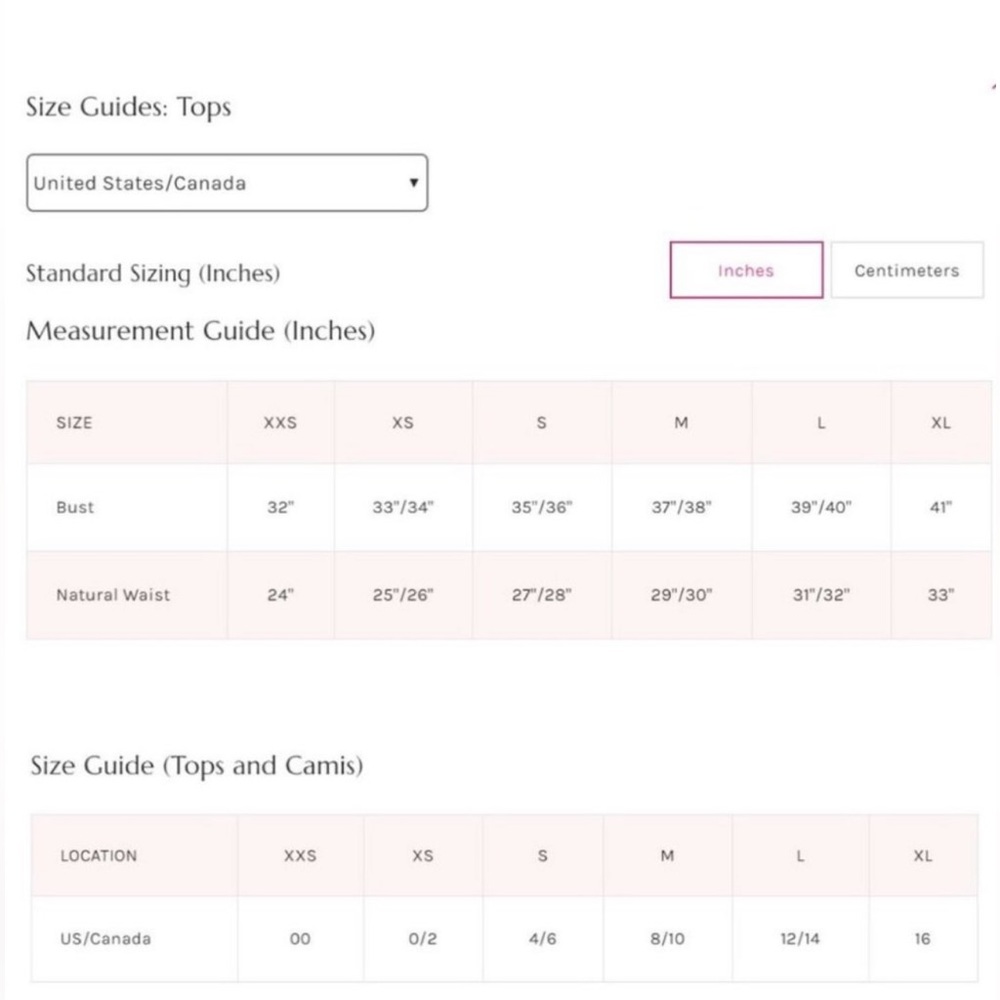Image resolution: width=1000 pixels, height=1000 pixels.
Task: Click the 12/14 size value for L
Action: (x=800, y=938)
